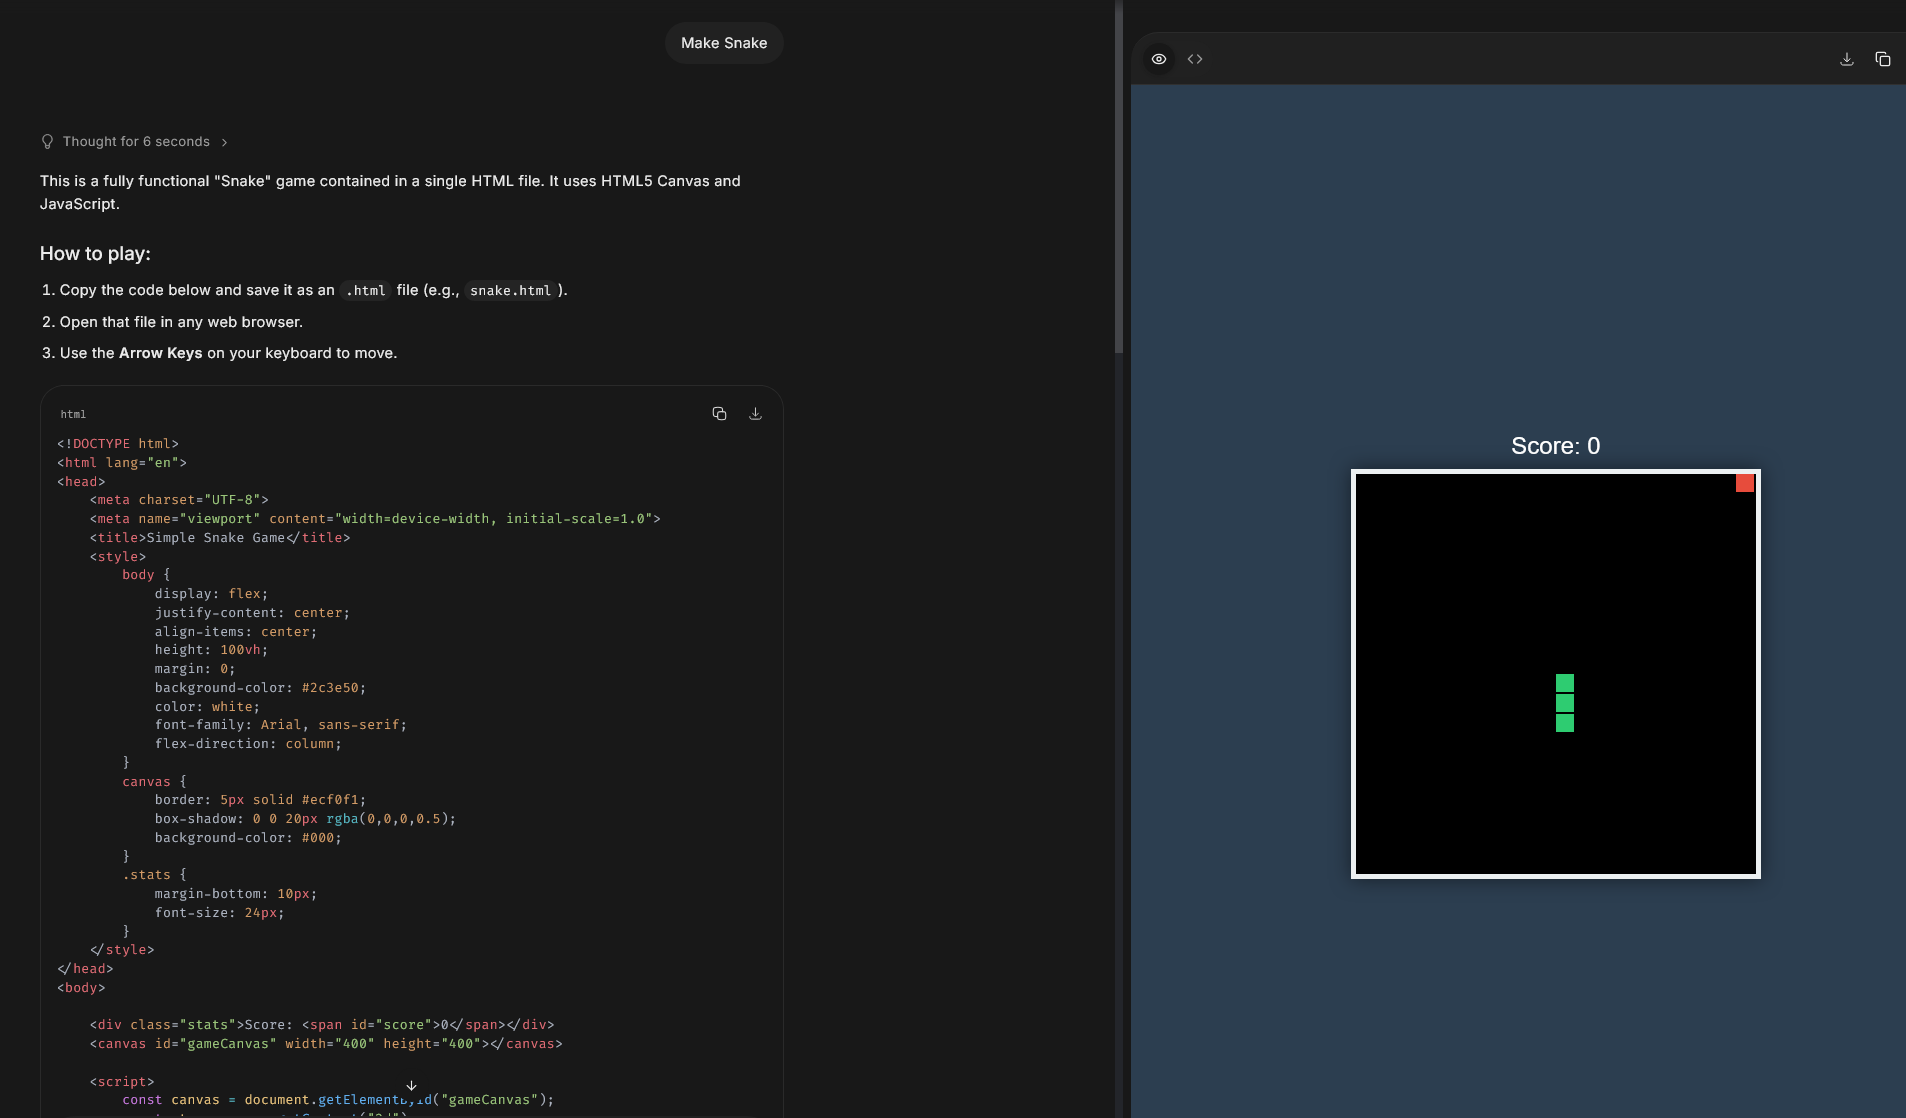Download the html code block
Screen dimensions: 1906x1118
pos(756,413)
